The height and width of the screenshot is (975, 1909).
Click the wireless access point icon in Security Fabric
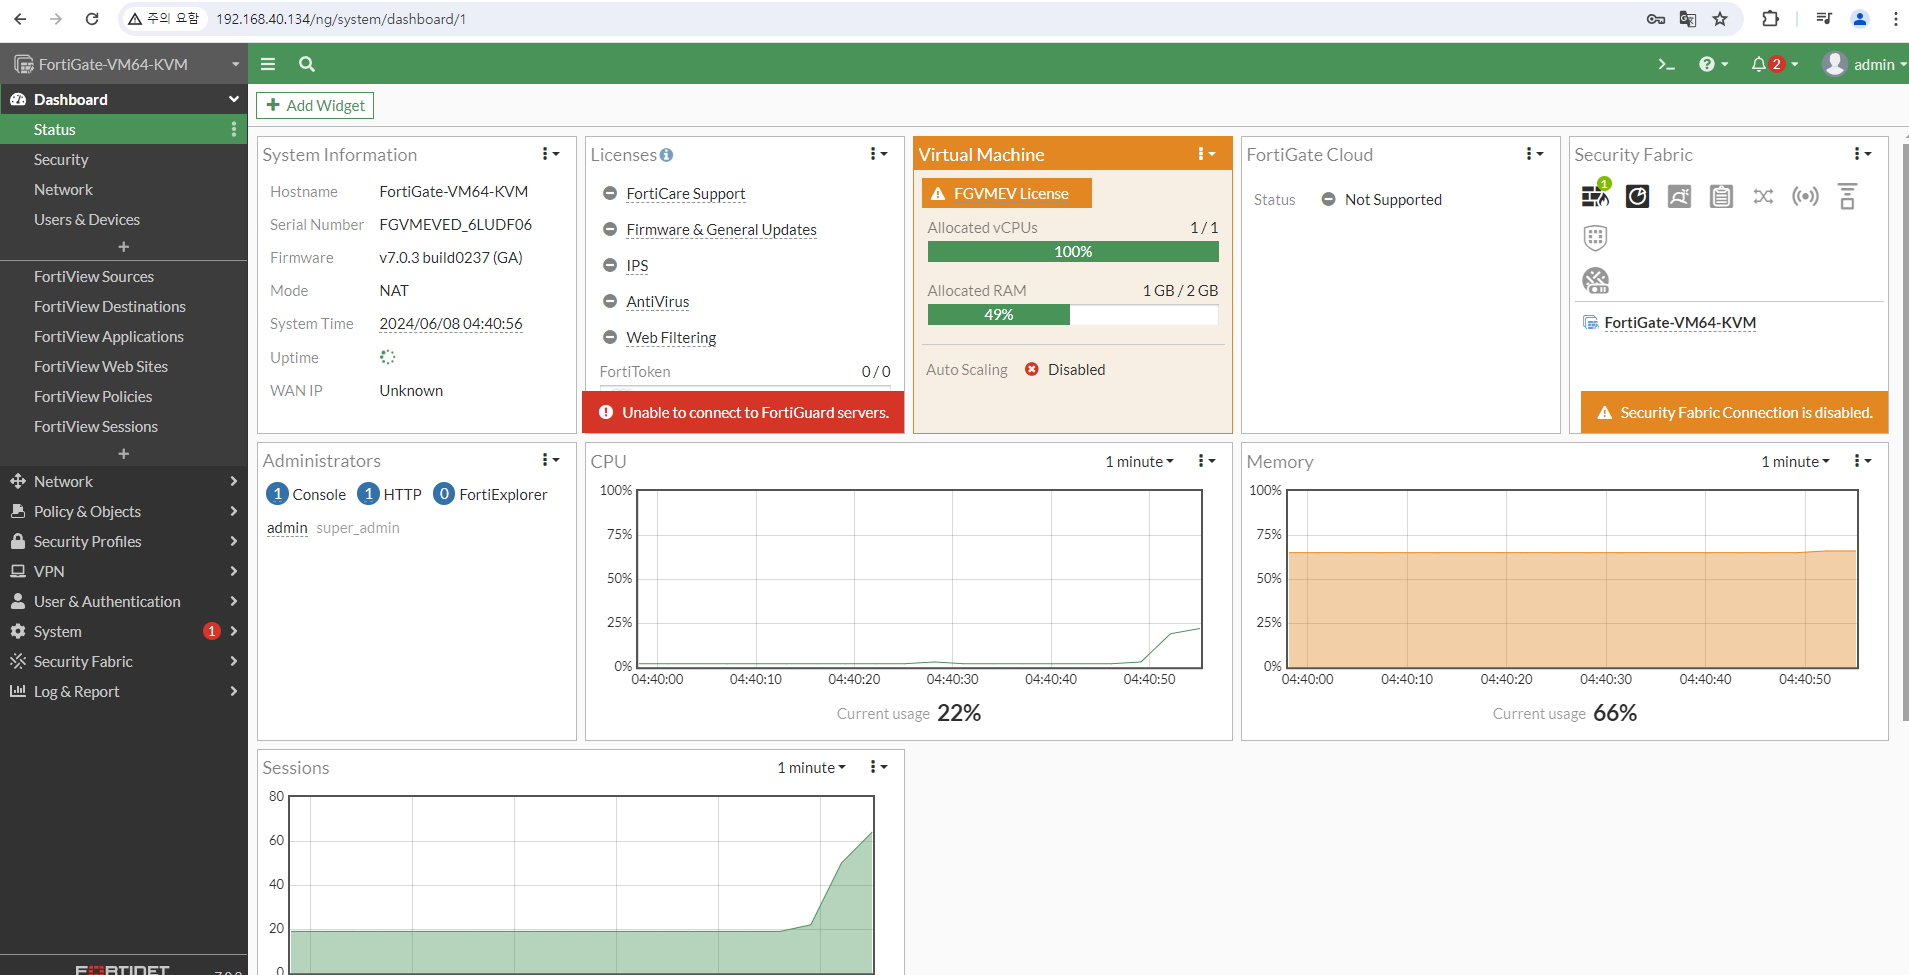(1805, 196)
